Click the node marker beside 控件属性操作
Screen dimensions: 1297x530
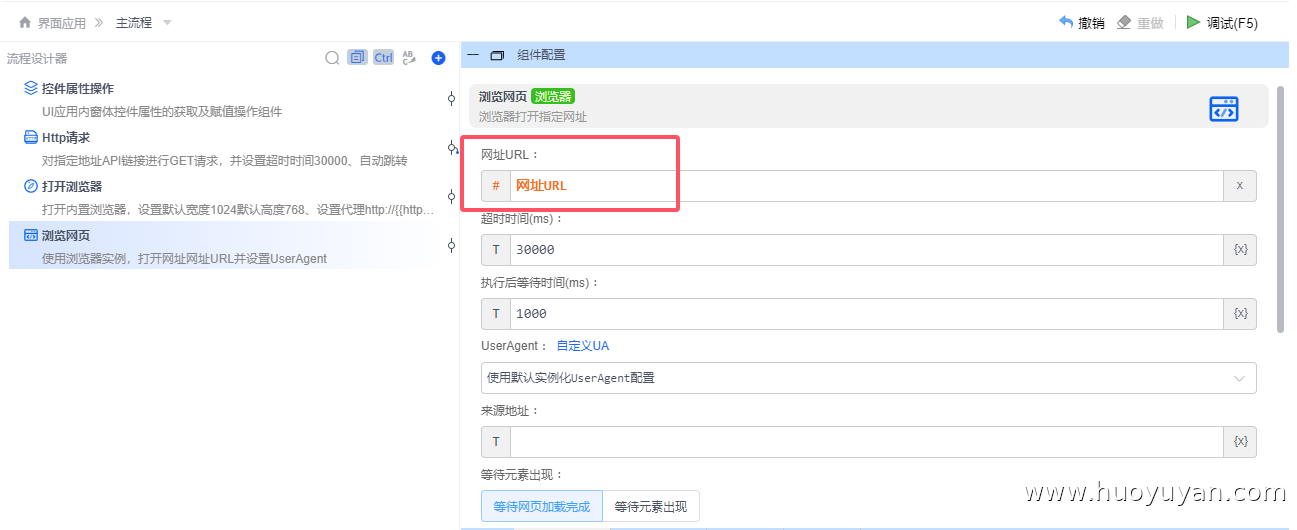coord(452,98)
